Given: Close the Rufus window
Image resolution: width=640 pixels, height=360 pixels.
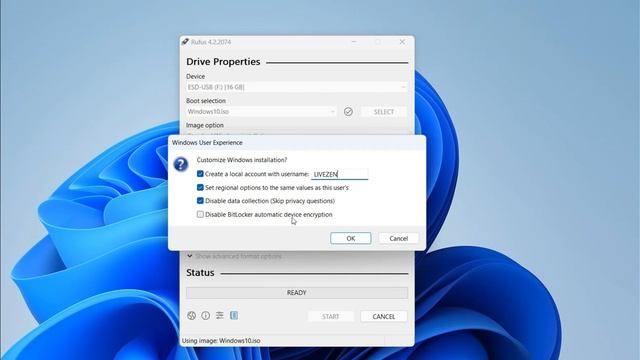Looking at the screenshot, I should click(x=402, y=42).
